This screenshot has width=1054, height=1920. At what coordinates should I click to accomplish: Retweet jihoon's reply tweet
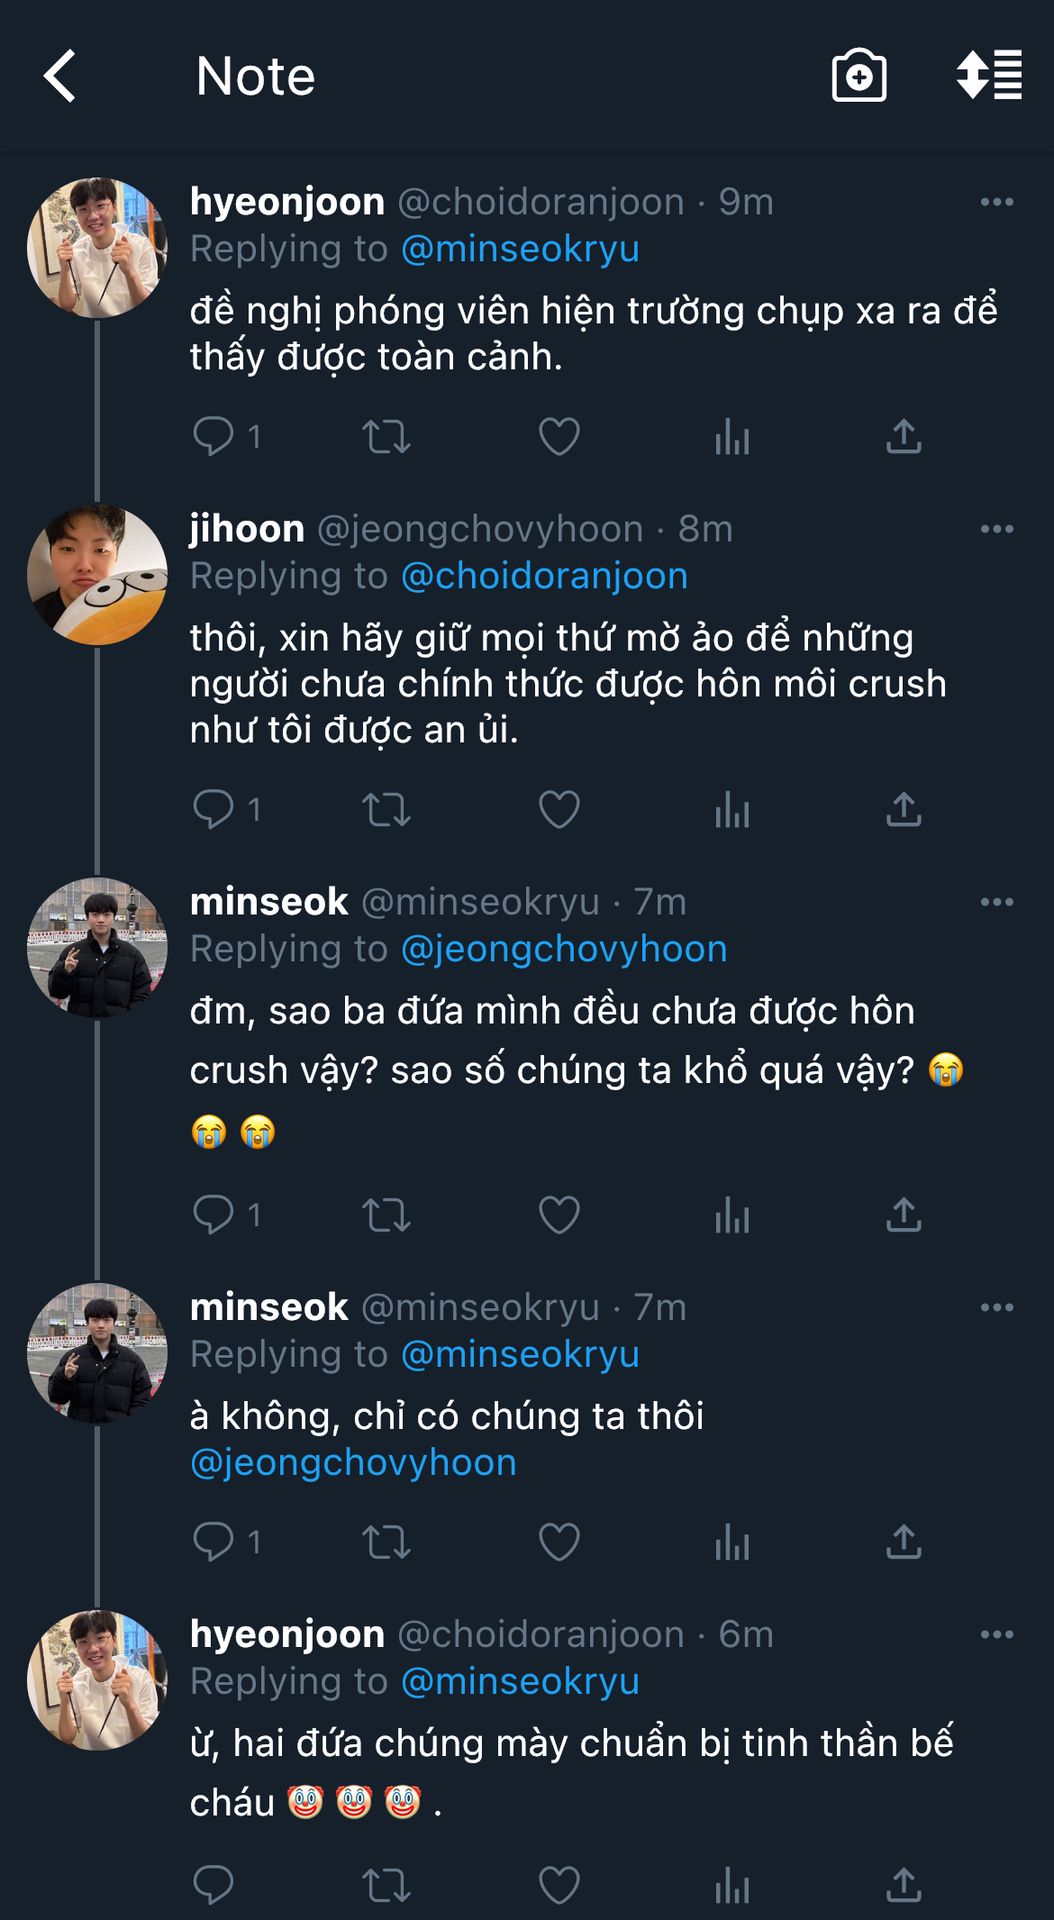[386, 810]
